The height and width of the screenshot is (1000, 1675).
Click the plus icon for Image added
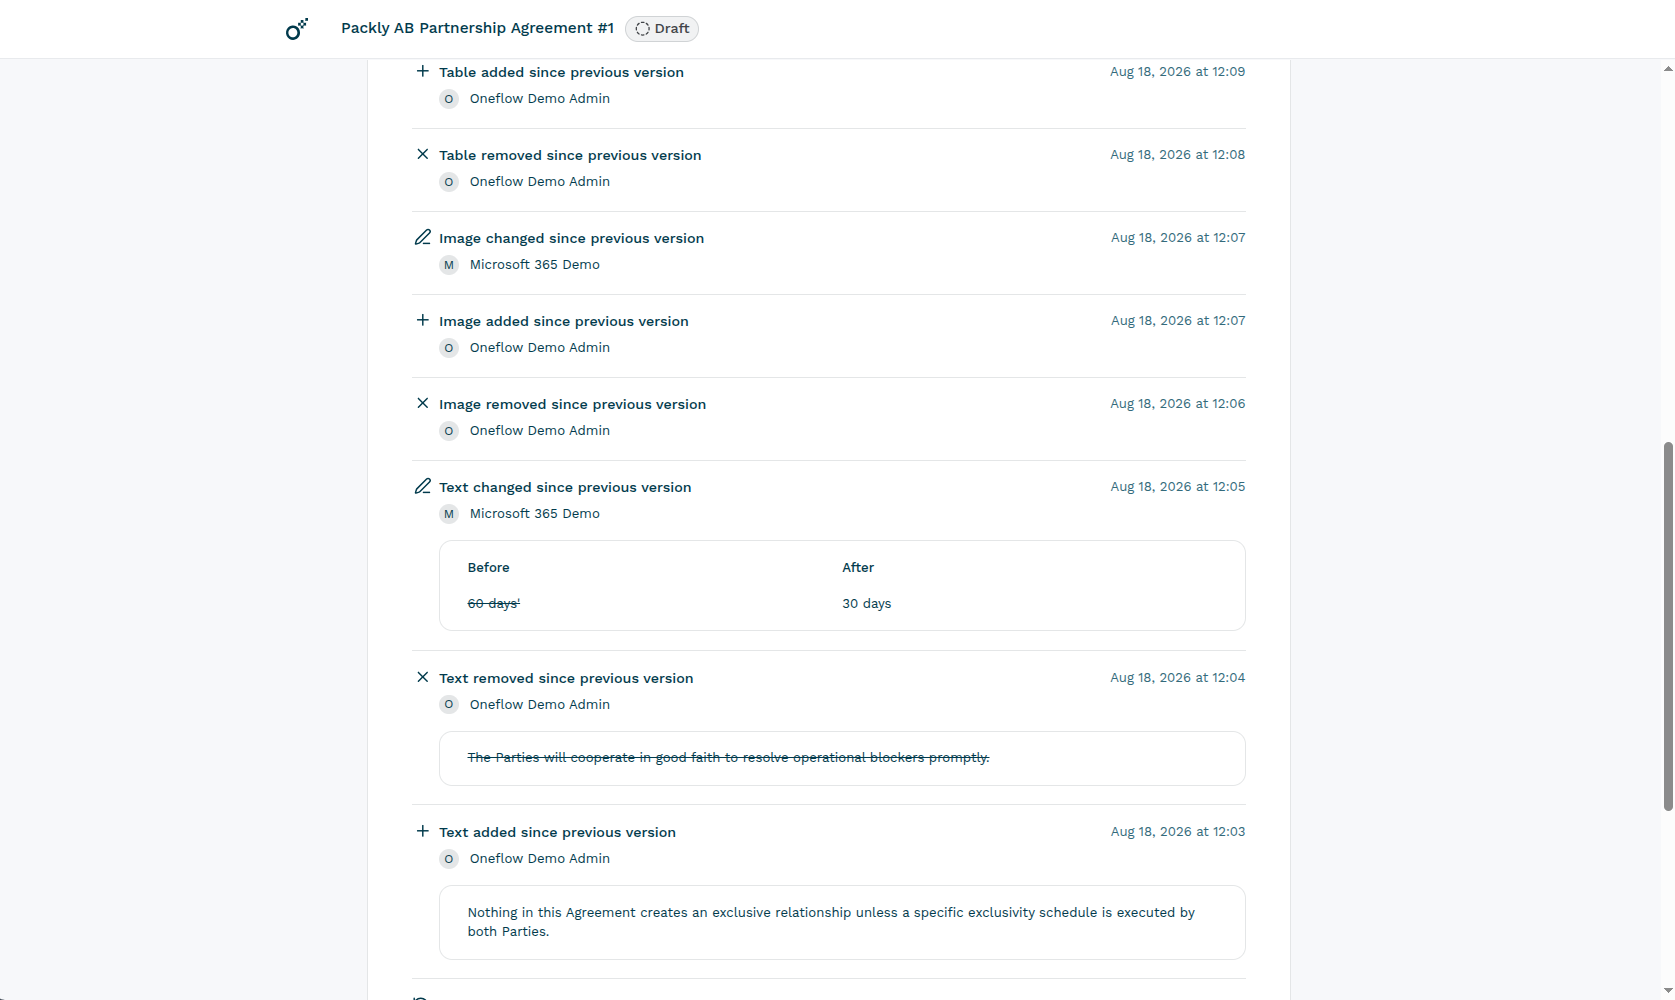pos(422,320)
